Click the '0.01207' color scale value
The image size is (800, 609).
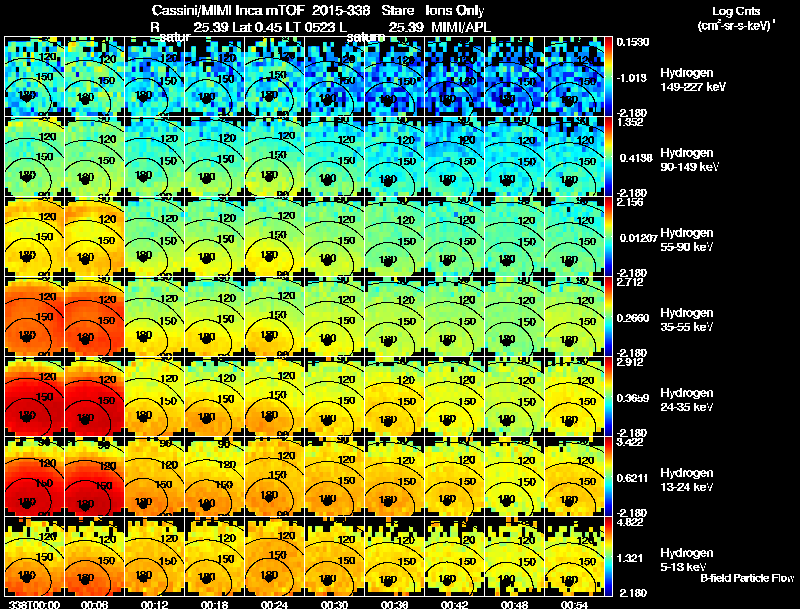(x=638, y=238)
